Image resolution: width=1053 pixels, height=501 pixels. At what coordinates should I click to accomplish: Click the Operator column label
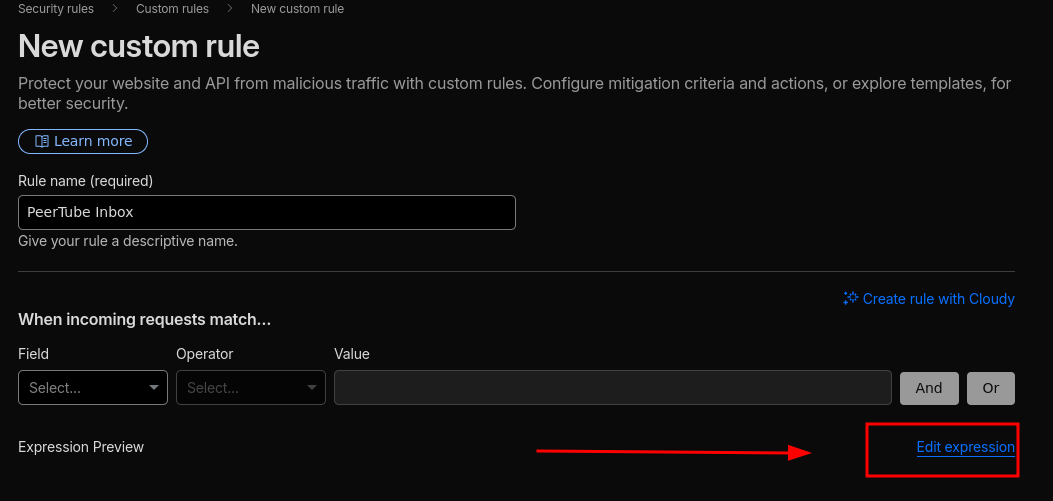coord(205,354)
